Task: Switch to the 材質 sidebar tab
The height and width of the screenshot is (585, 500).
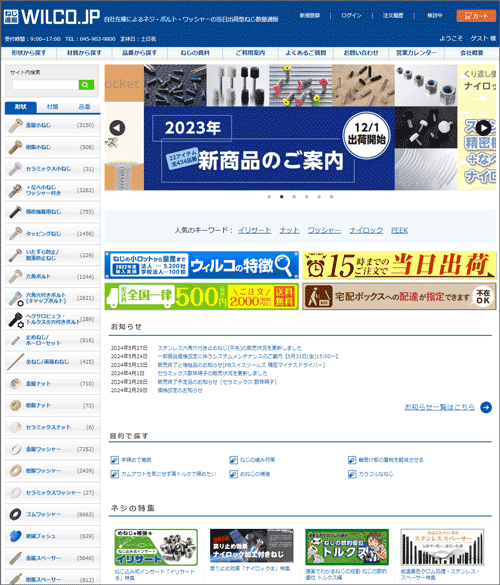Action: [x=53, y=107]
